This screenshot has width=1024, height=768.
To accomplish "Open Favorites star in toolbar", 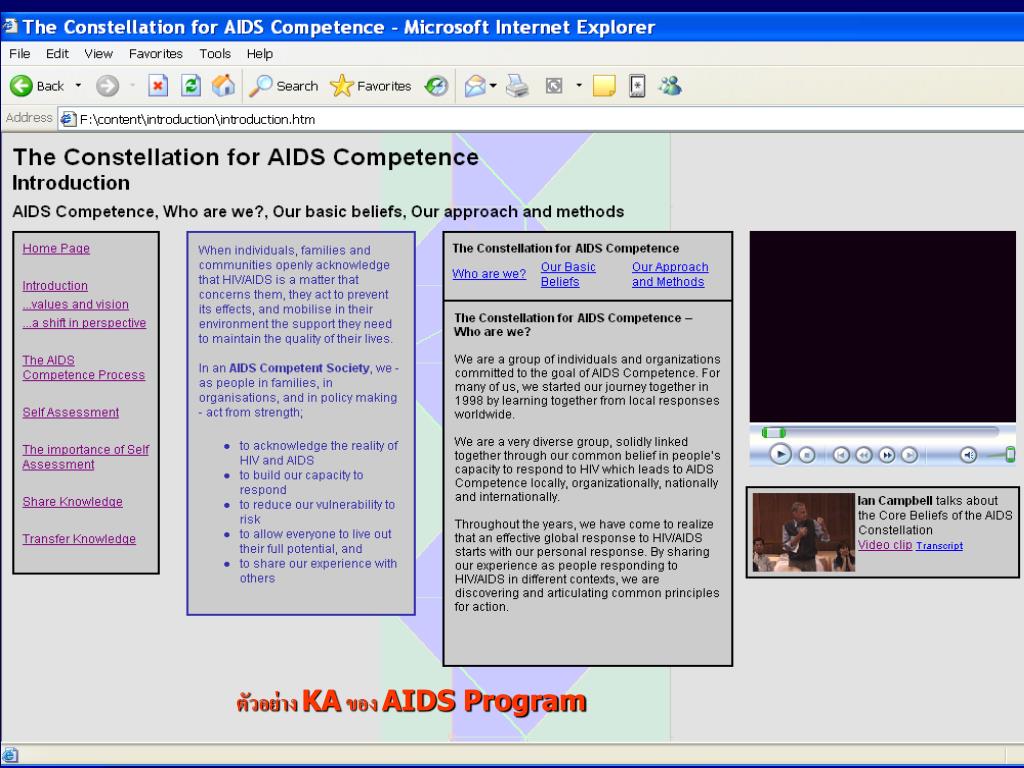I will click(x=371, y=86).
